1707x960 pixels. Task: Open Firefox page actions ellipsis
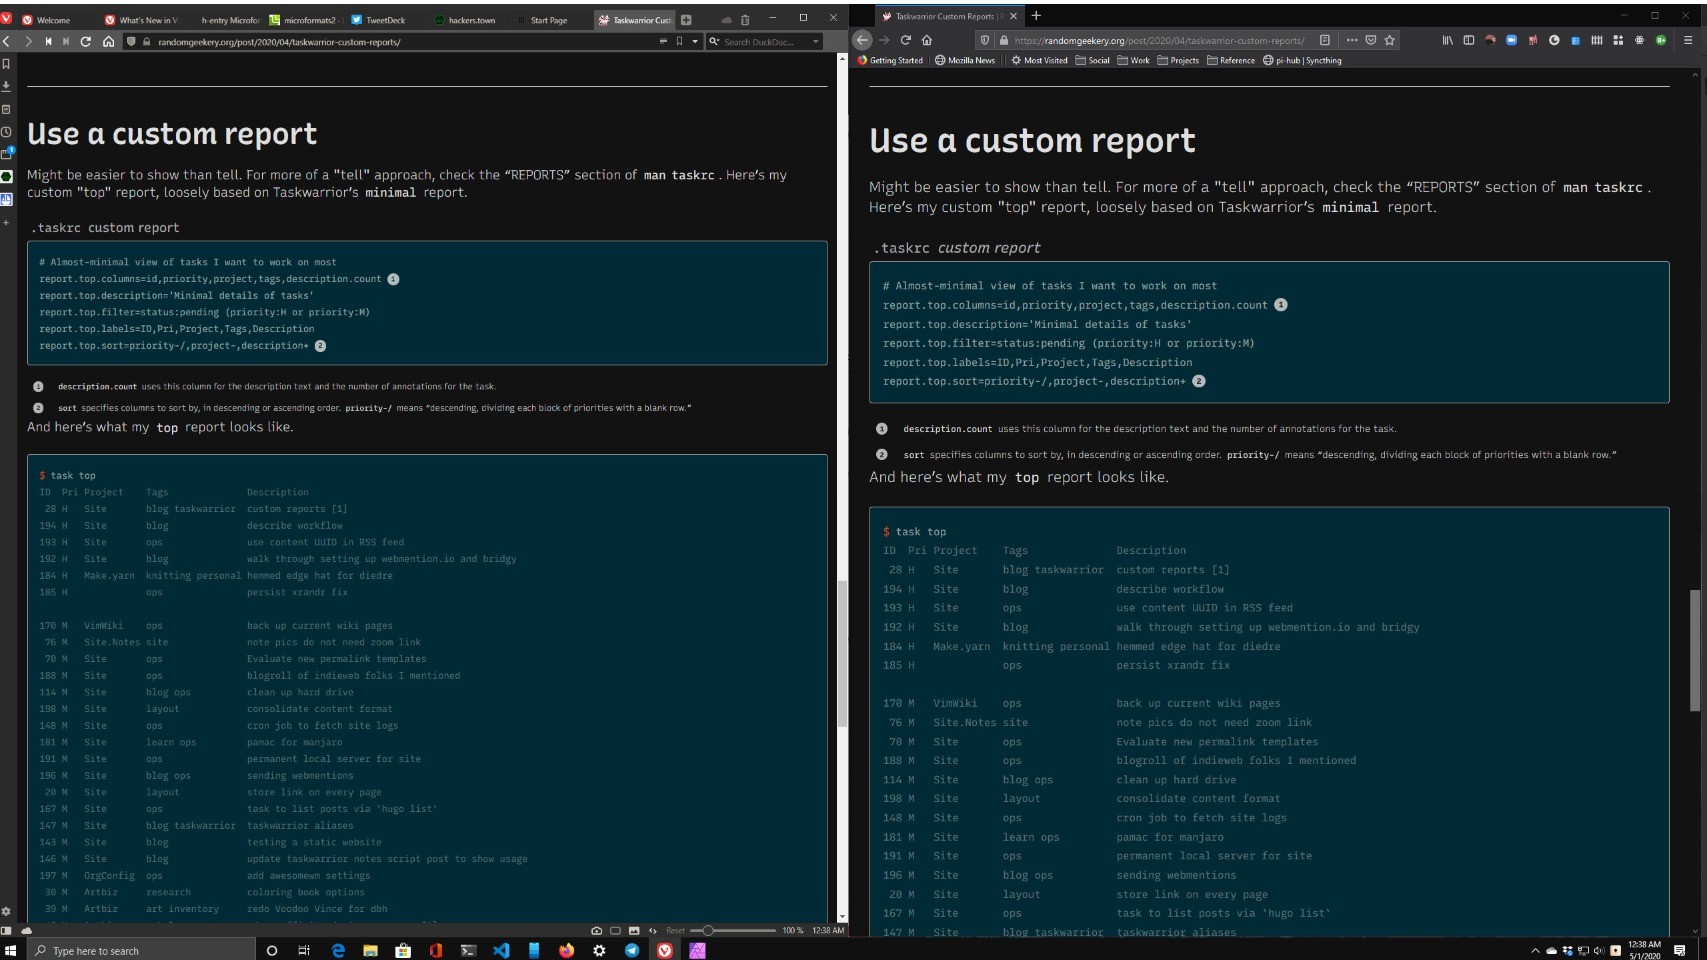pos(1352,40)
